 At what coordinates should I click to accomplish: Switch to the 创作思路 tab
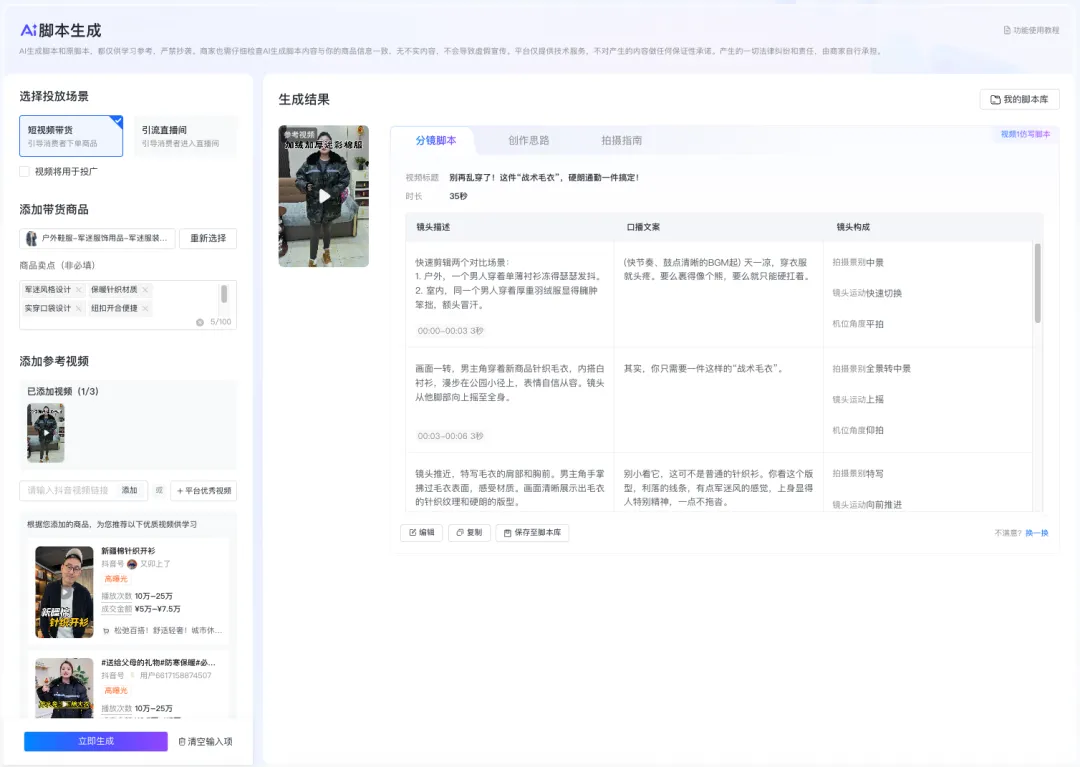(x=528, y=140)
